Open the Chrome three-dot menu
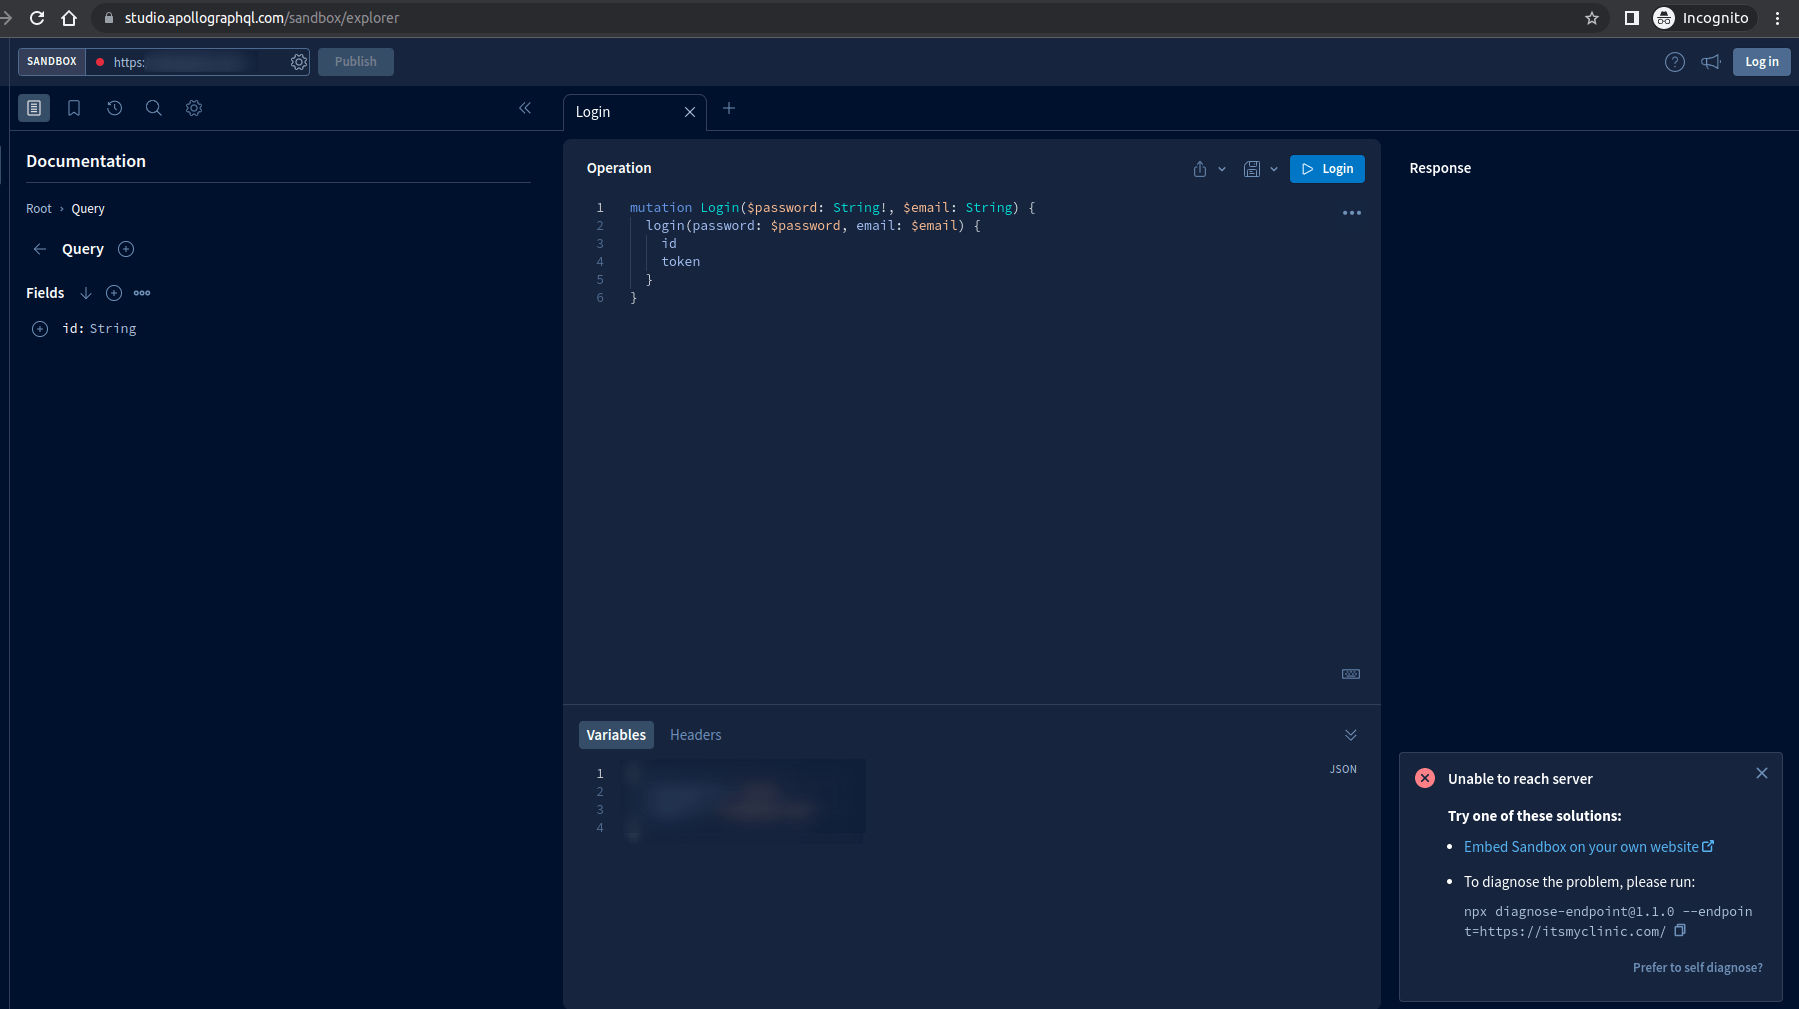1799x1009 pixels. tap(1778, 18)
